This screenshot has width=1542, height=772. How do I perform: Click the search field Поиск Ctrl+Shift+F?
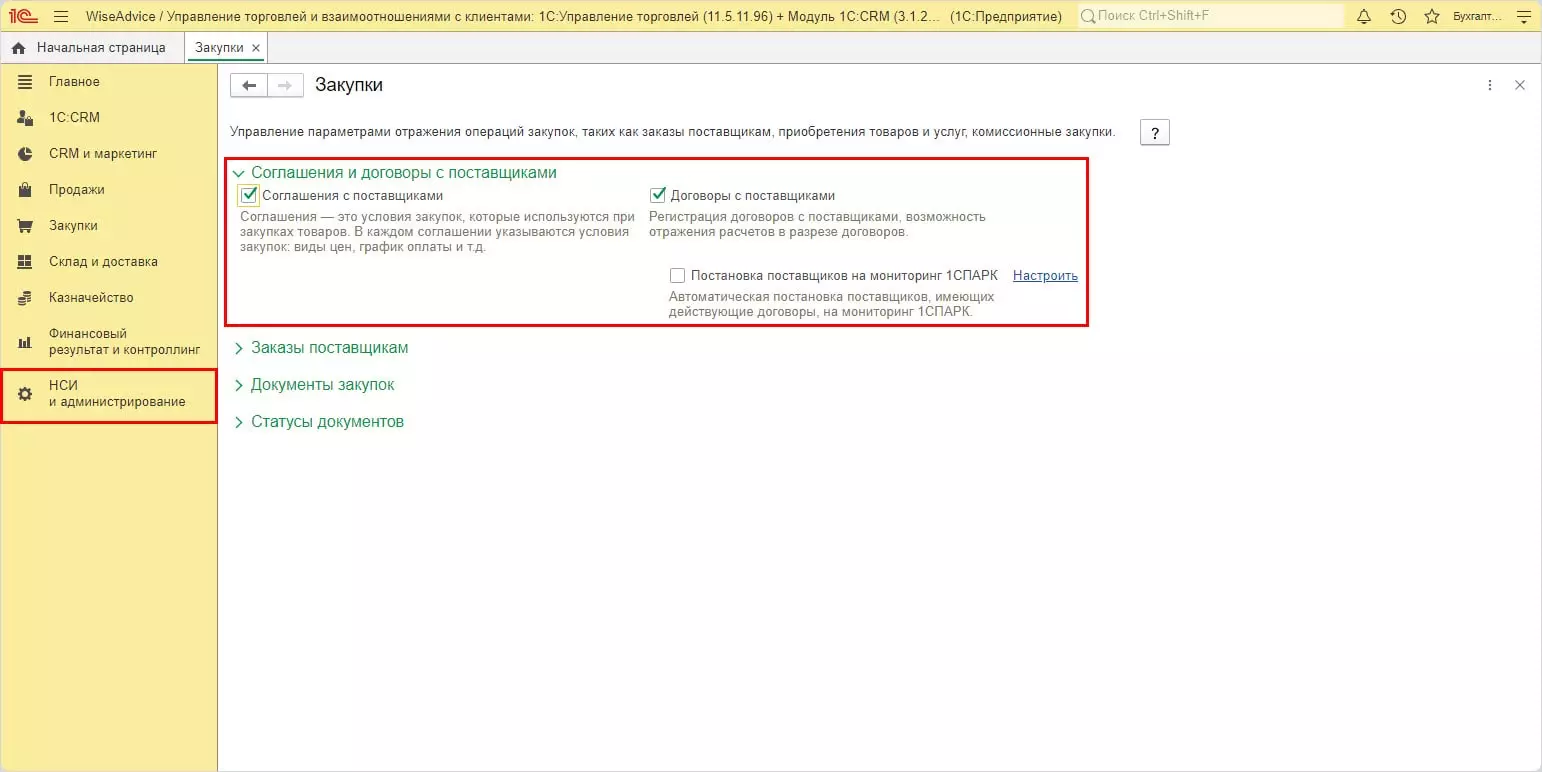(1211, 16)
